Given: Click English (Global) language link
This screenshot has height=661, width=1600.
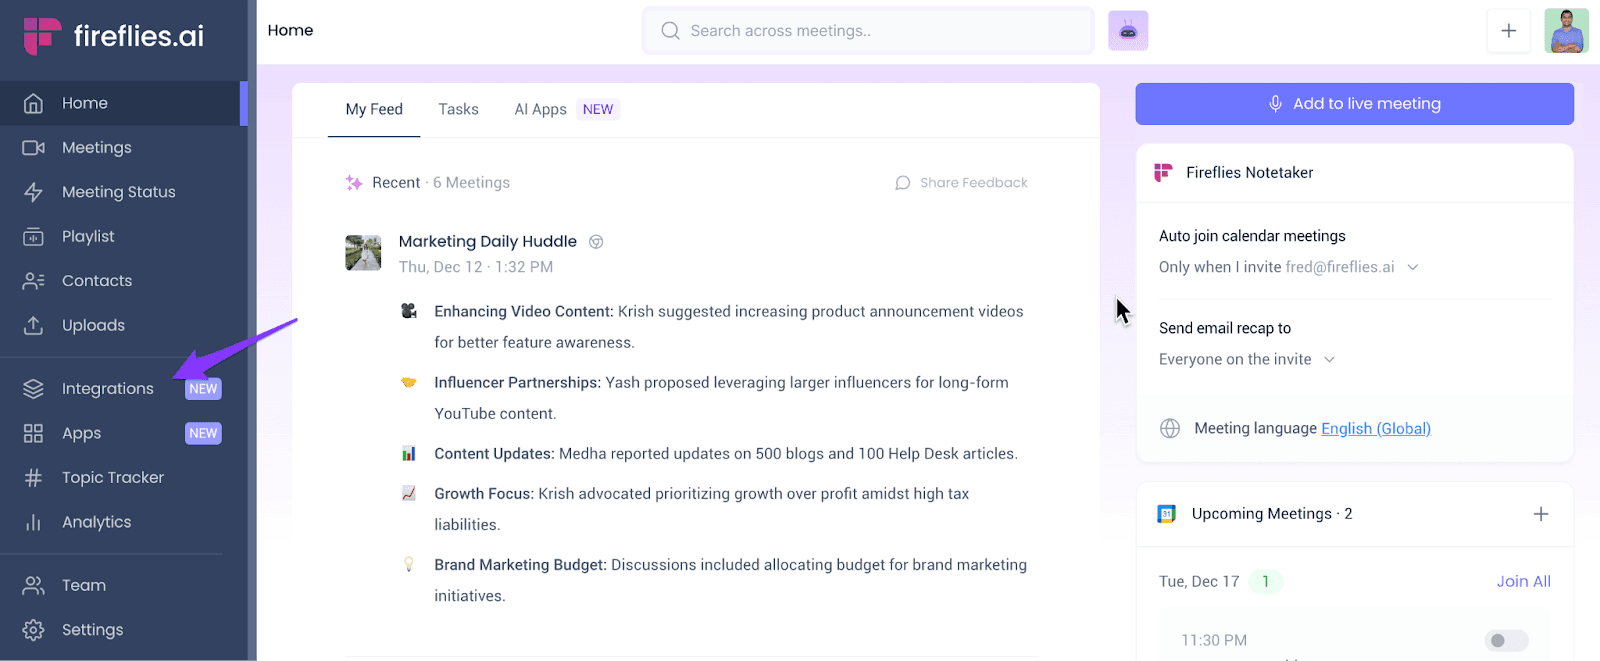Looking at the screenshot, I should pyautogui.click(x=1376, y=429).
